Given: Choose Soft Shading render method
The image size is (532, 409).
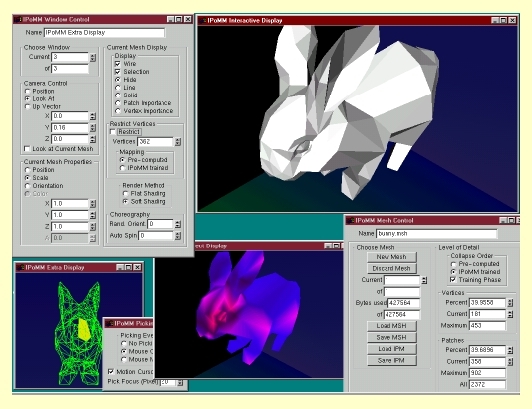Looking at the screenshot, I should (126, 202).
